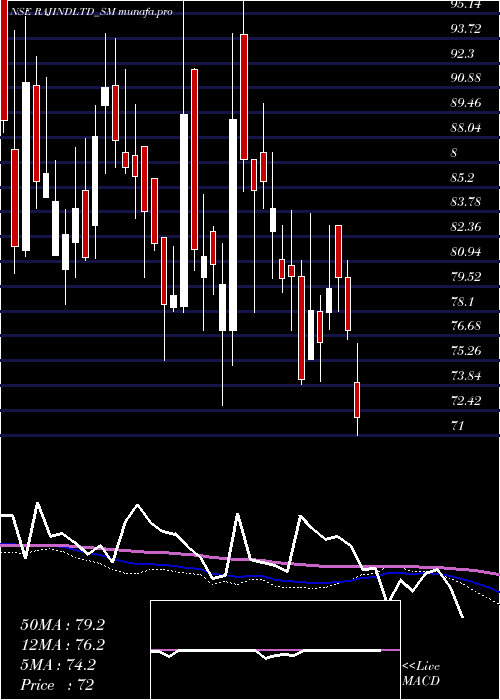Select the 79.52 price axis label
500x700 pixels.
(466, 277)
